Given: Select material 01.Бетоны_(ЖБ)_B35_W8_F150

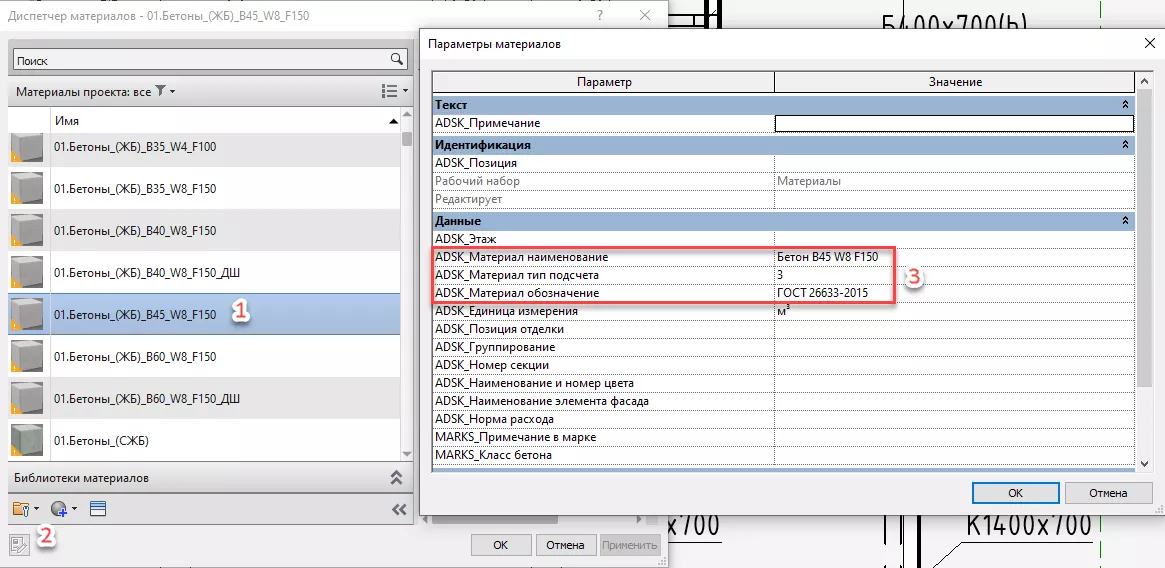Looking at the screenshot, I should coord(134,189).
